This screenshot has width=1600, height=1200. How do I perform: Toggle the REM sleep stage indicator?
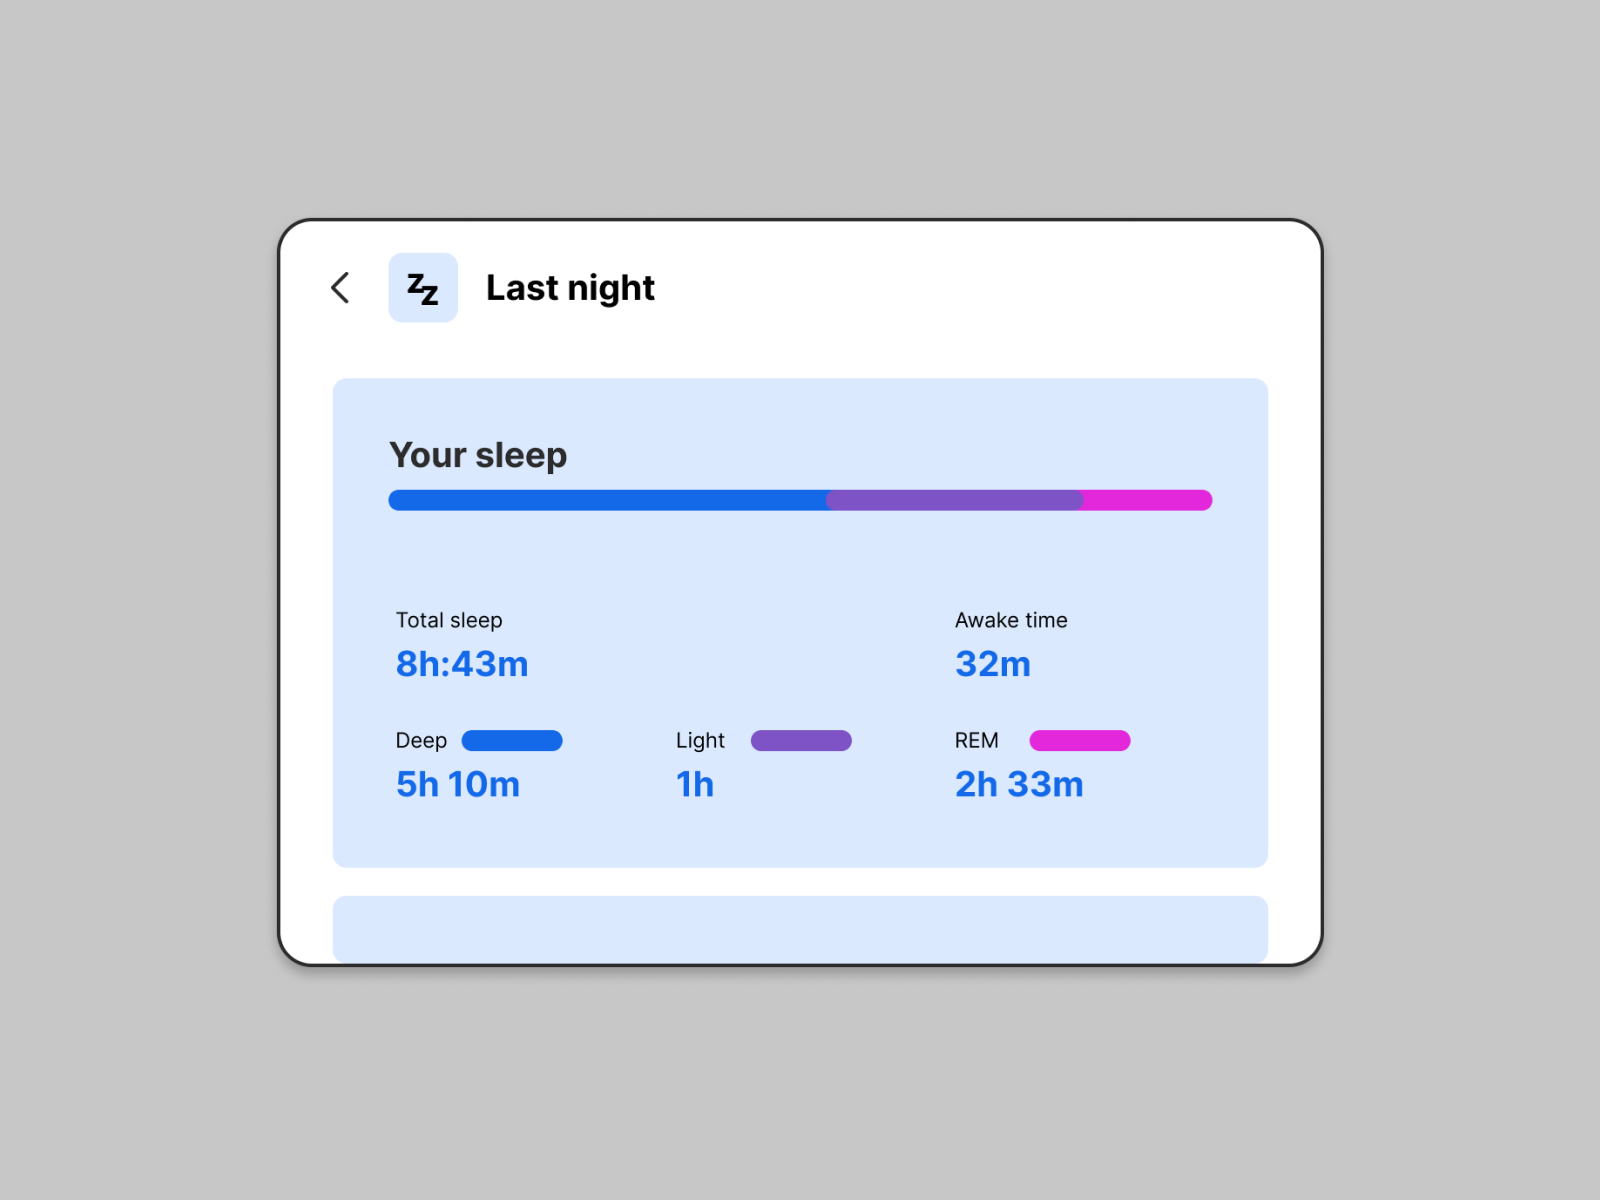pos(1079,740)
